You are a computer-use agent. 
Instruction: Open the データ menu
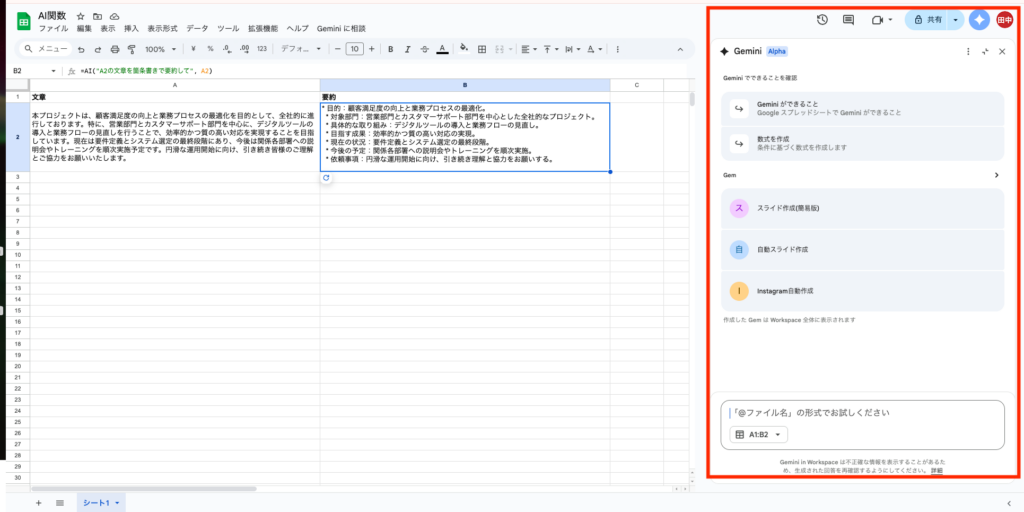(x=197, y=29)
